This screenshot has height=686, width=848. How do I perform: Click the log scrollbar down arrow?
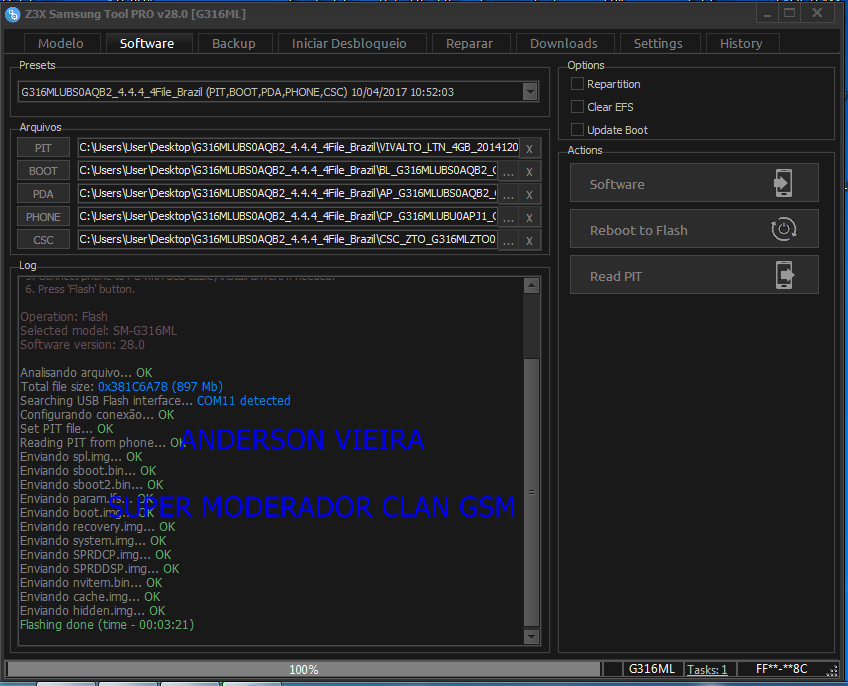(x=532, y=637)
